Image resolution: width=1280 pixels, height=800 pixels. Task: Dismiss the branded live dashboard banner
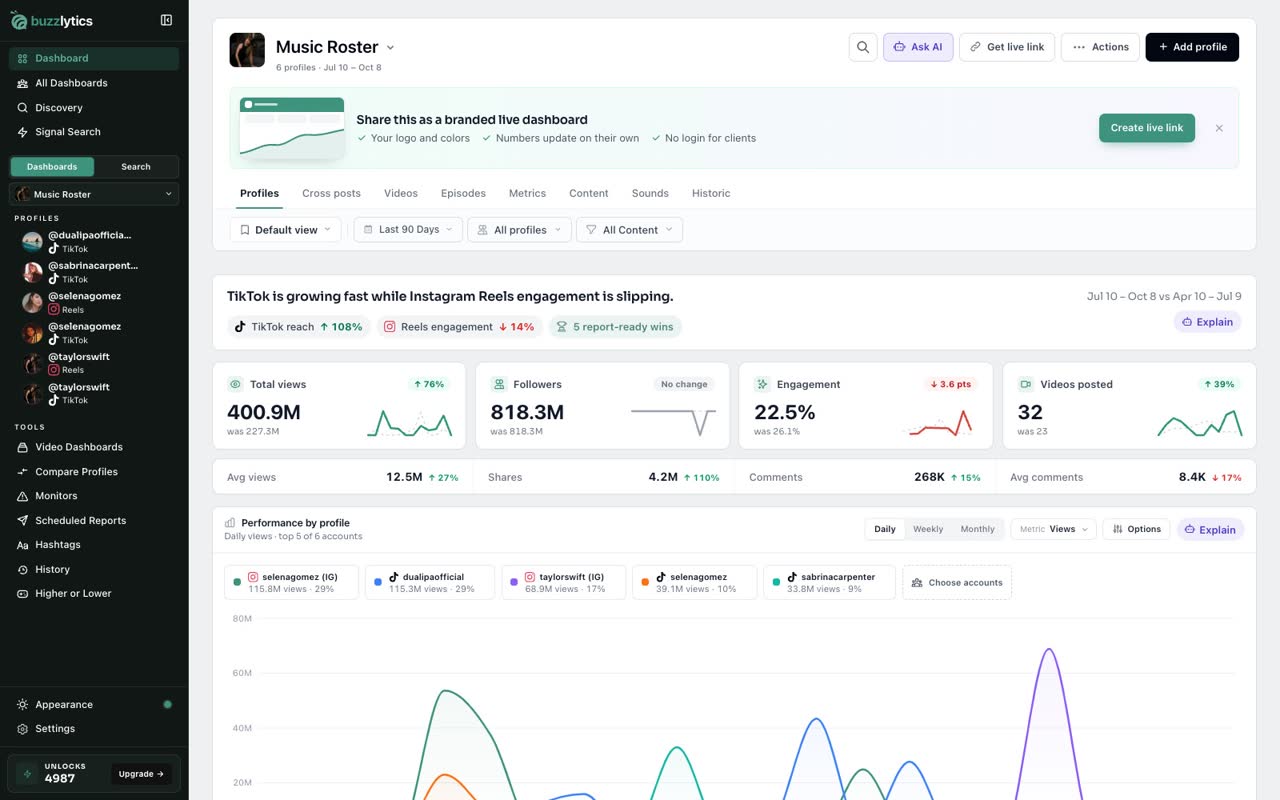click(x=1219, y=128)
